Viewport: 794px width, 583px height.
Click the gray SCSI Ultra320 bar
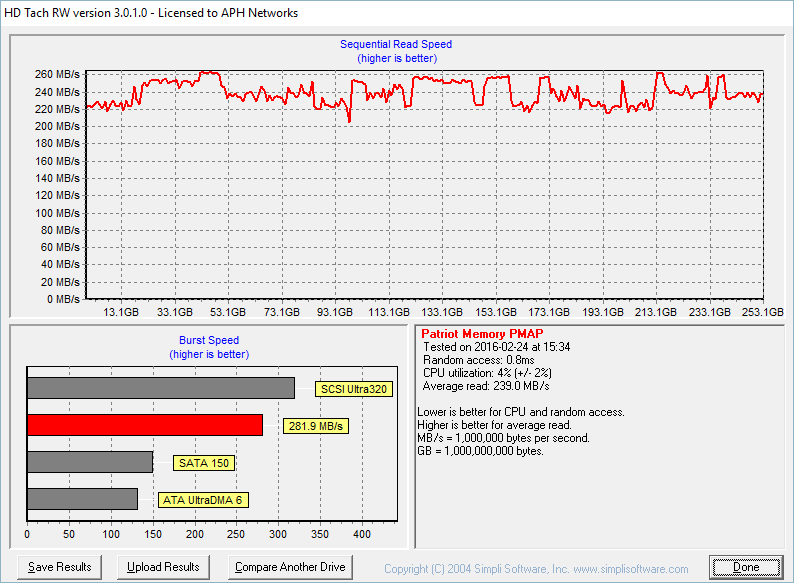[x=160, y=388]
